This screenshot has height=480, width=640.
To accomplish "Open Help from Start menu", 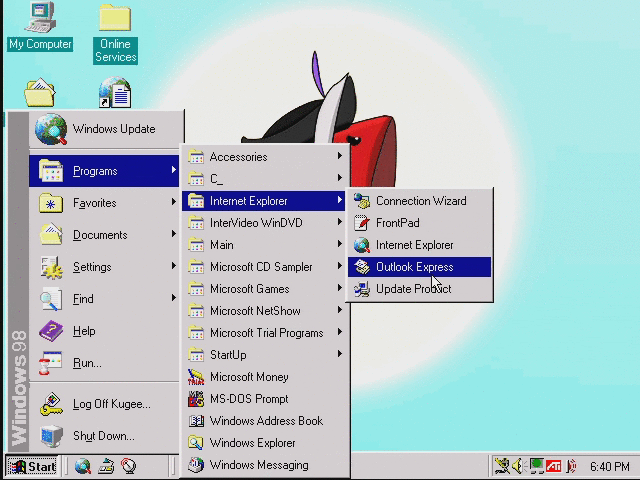I will [104, 331].
